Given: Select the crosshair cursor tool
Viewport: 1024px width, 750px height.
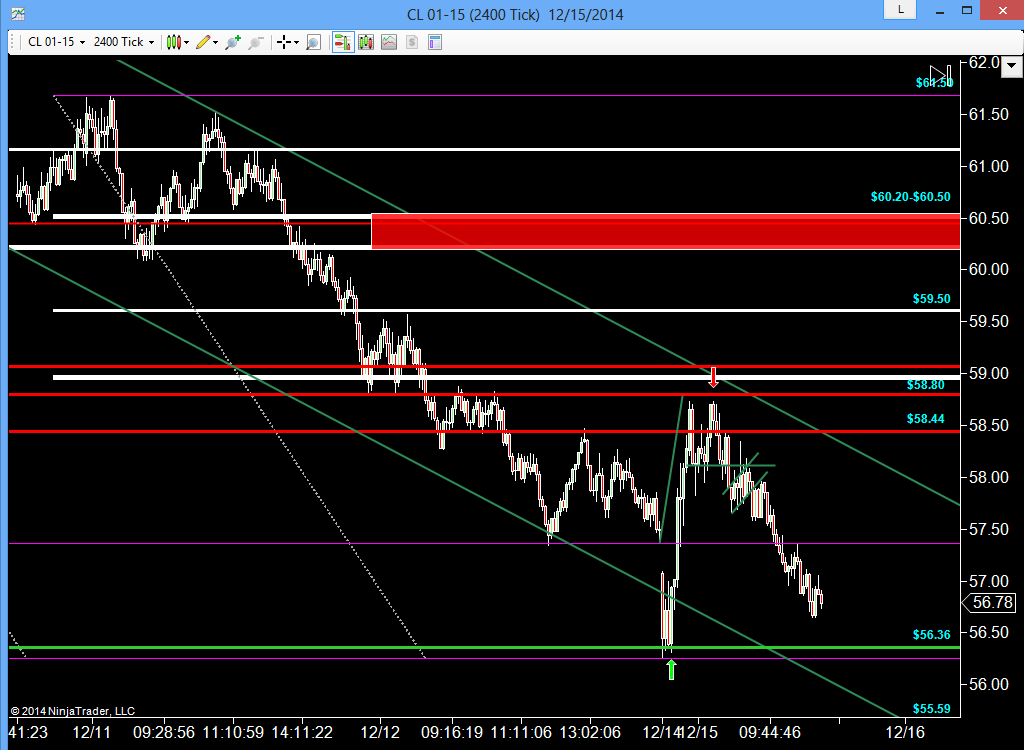Looking at the screenshot, I should (x=283, y=42).
